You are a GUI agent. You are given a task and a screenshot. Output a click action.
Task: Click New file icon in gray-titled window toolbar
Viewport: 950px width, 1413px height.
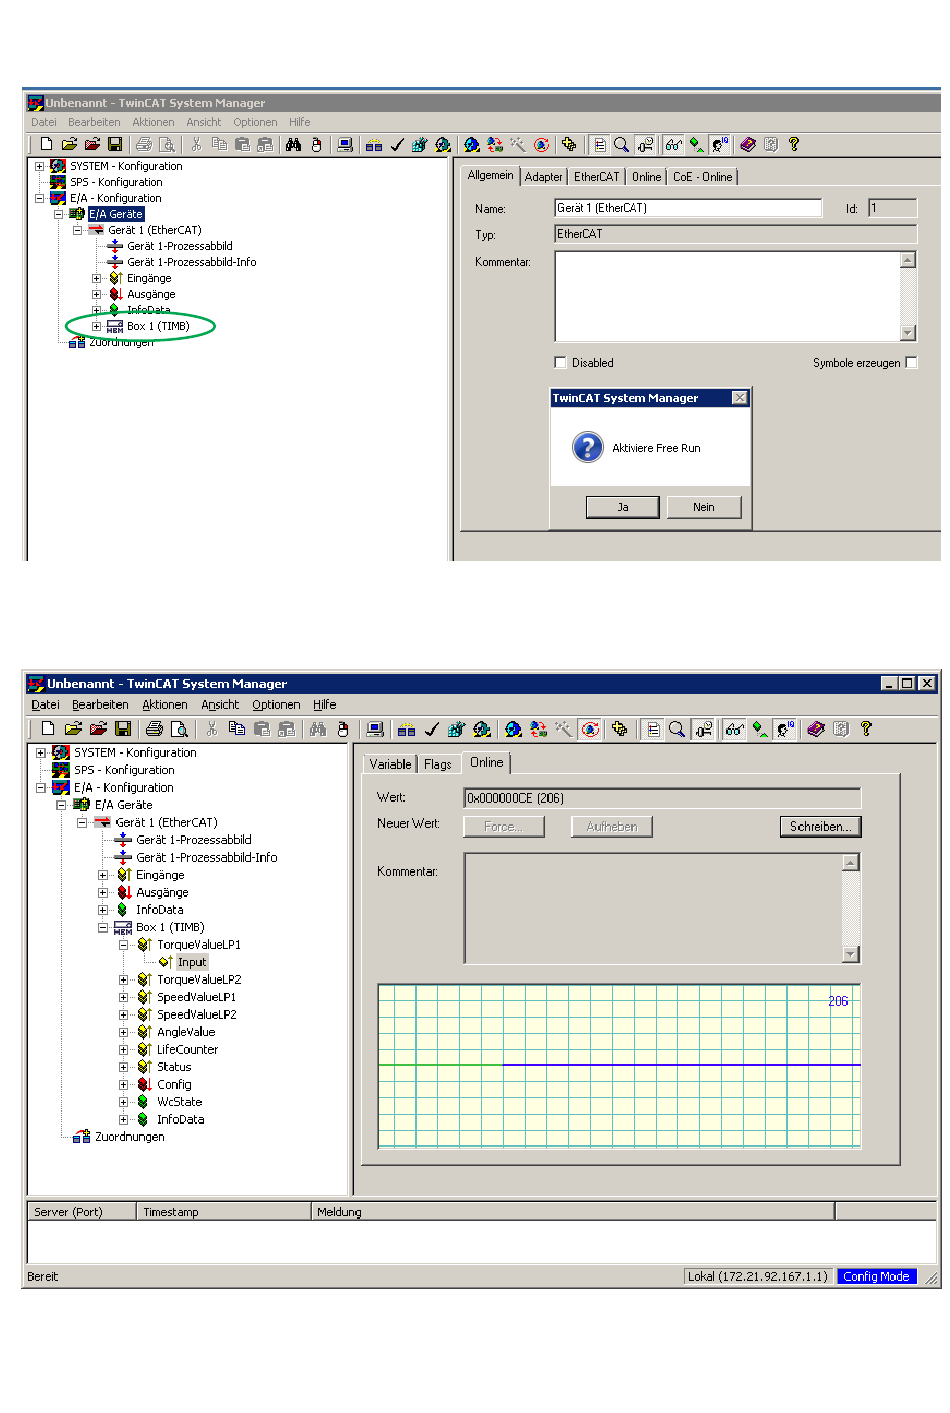pos(46,145)
